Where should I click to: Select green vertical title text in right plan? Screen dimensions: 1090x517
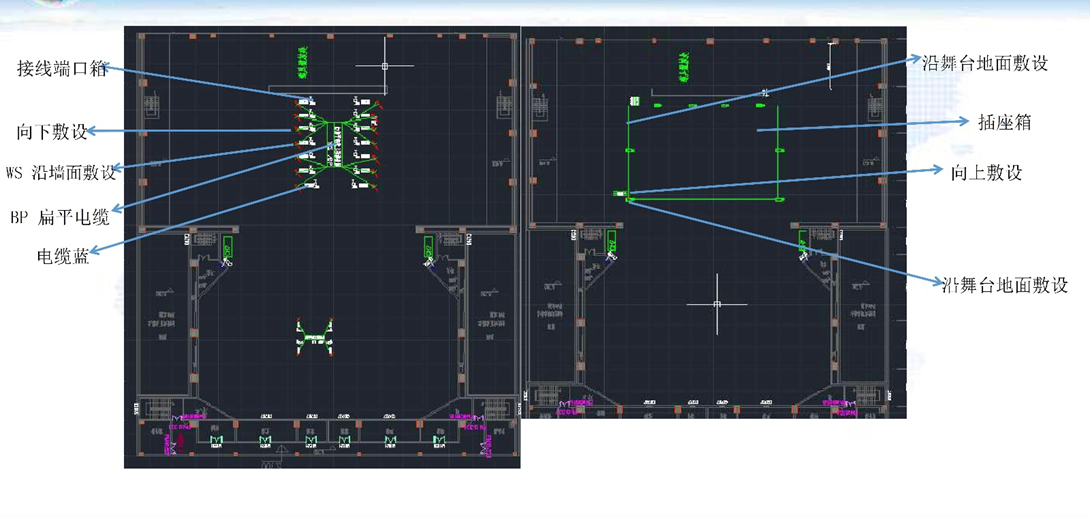682,68
